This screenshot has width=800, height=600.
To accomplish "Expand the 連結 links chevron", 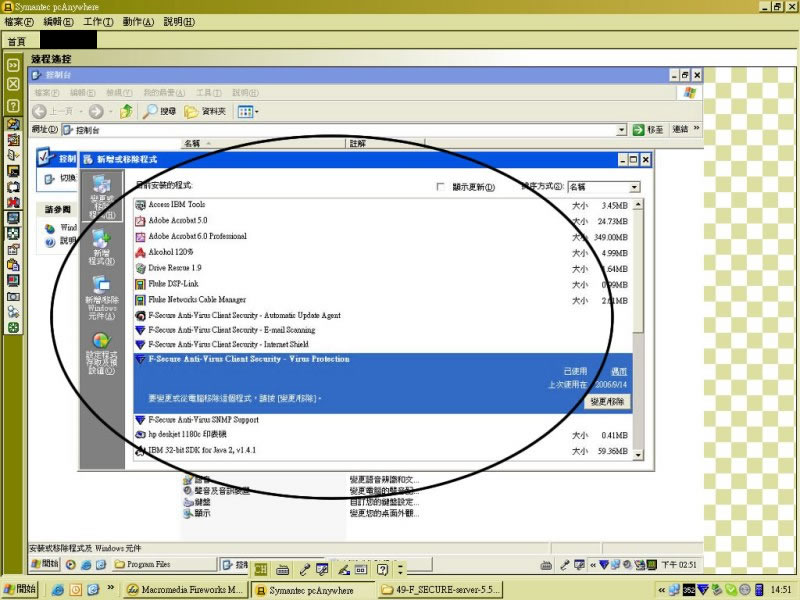I will point(696,128).
